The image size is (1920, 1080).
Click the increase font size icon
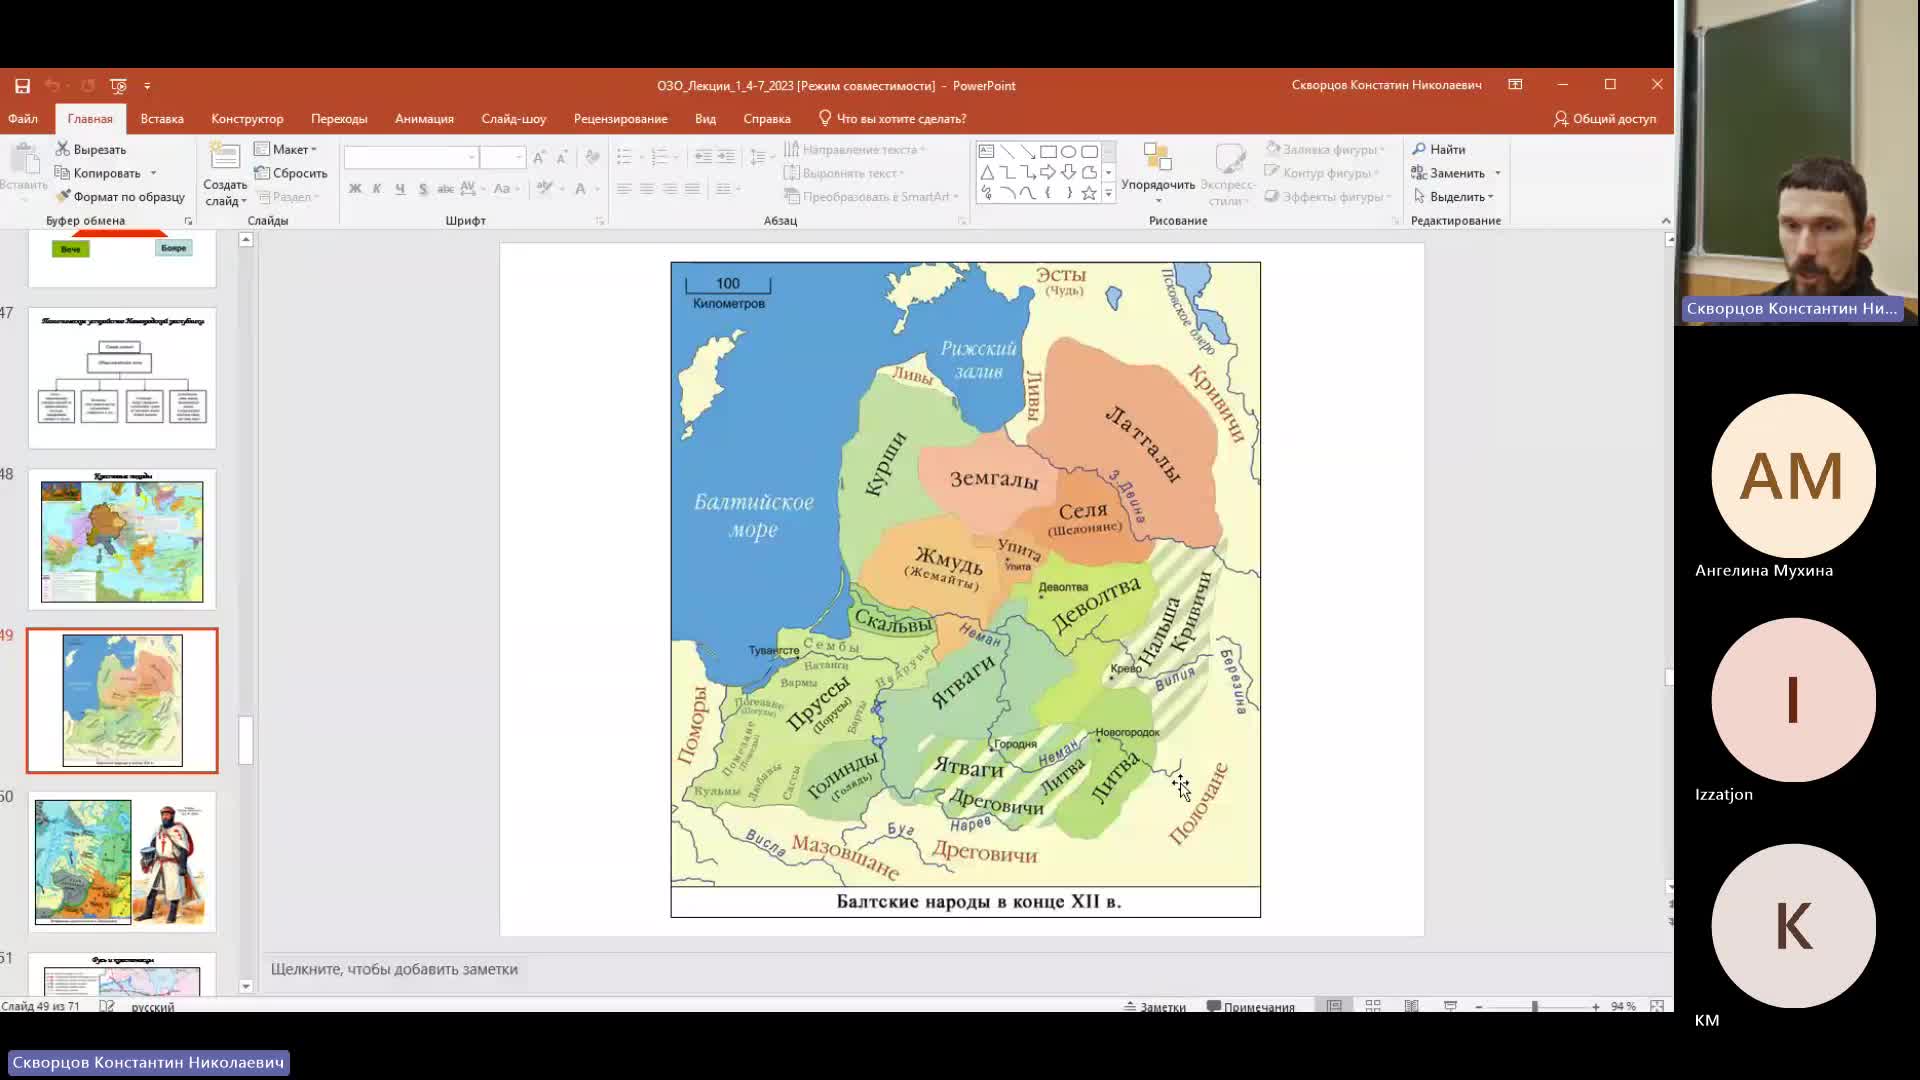tap(539, 157)
